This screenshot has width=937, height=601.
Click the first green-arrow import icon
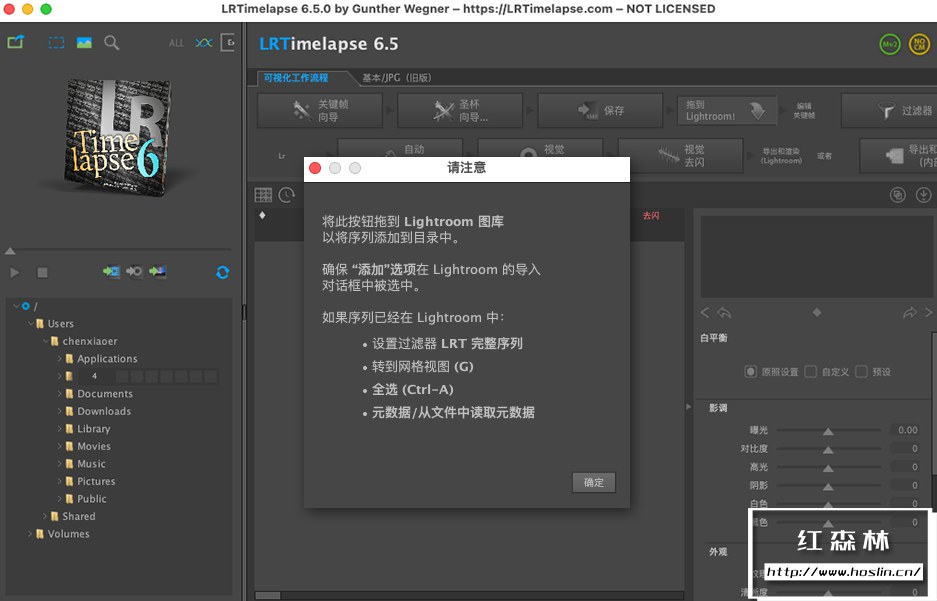point(111,272)
